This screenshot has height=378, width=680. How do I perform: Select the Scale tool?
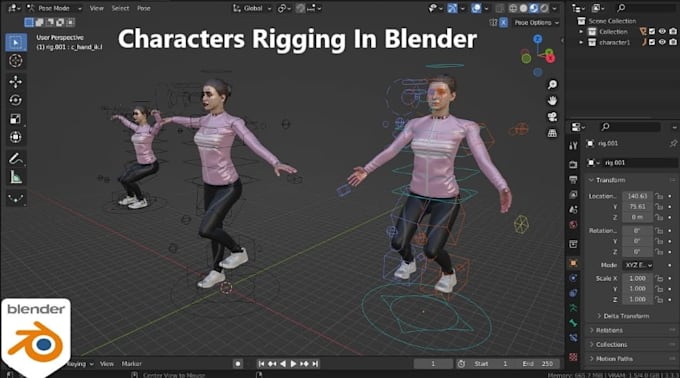point(16,119)
